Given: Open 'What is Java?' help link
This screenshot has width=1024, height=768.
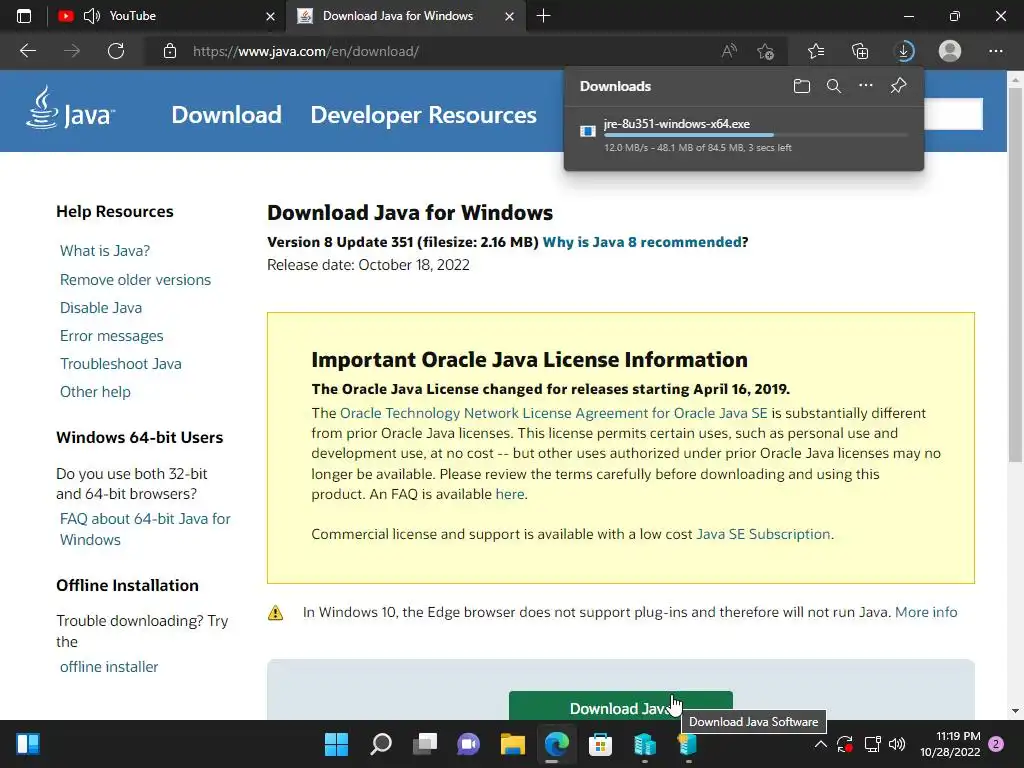Looking at the screenshot, I should [104, 251].
